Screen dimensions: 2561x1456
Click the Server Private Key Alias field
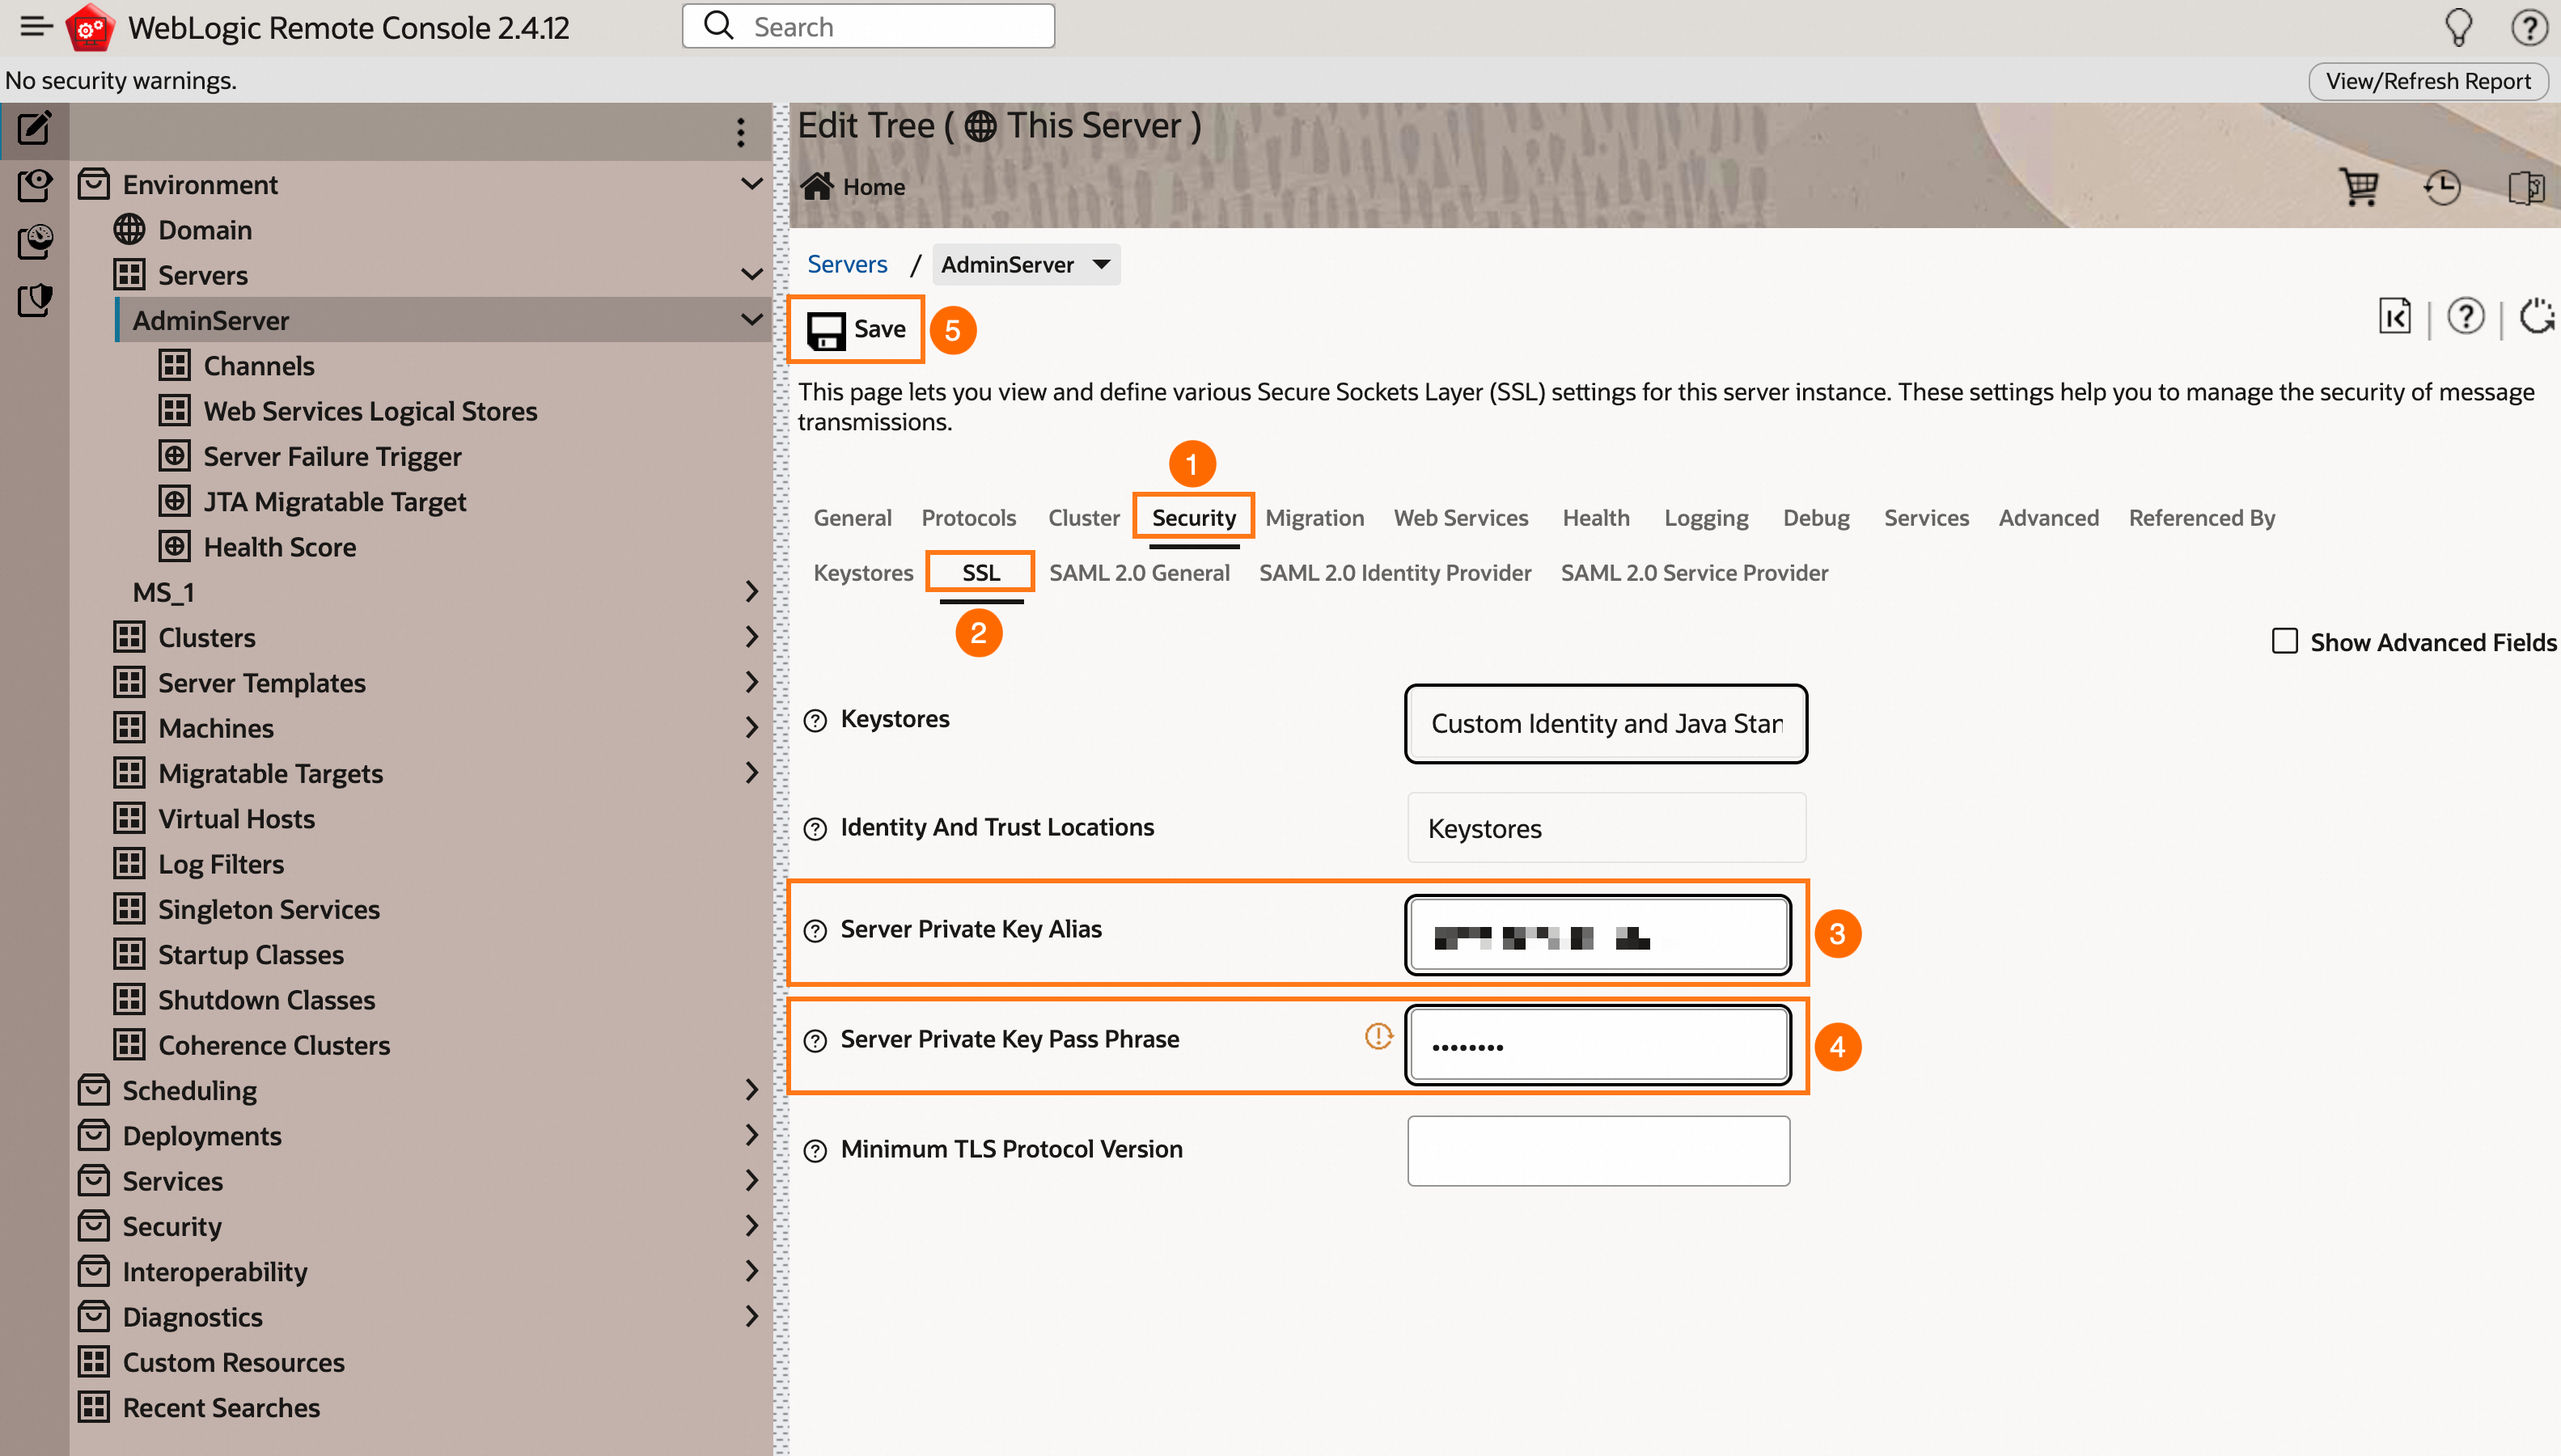1598,936
